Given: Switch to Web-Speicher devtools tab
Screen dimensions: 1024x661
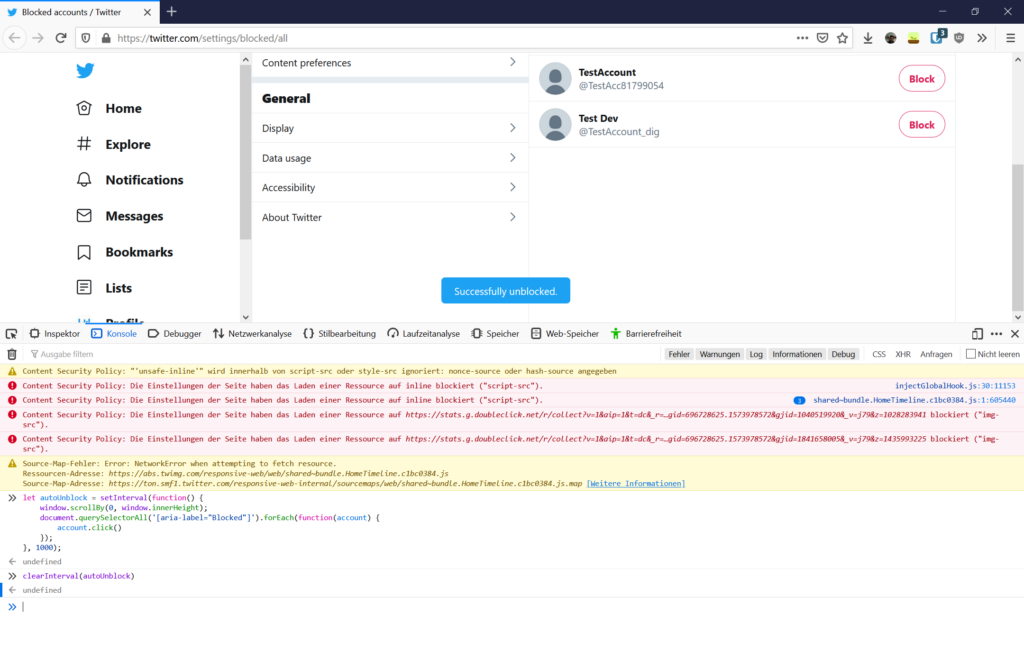Looking at the screenshot, I should click(x=565, y=334).
